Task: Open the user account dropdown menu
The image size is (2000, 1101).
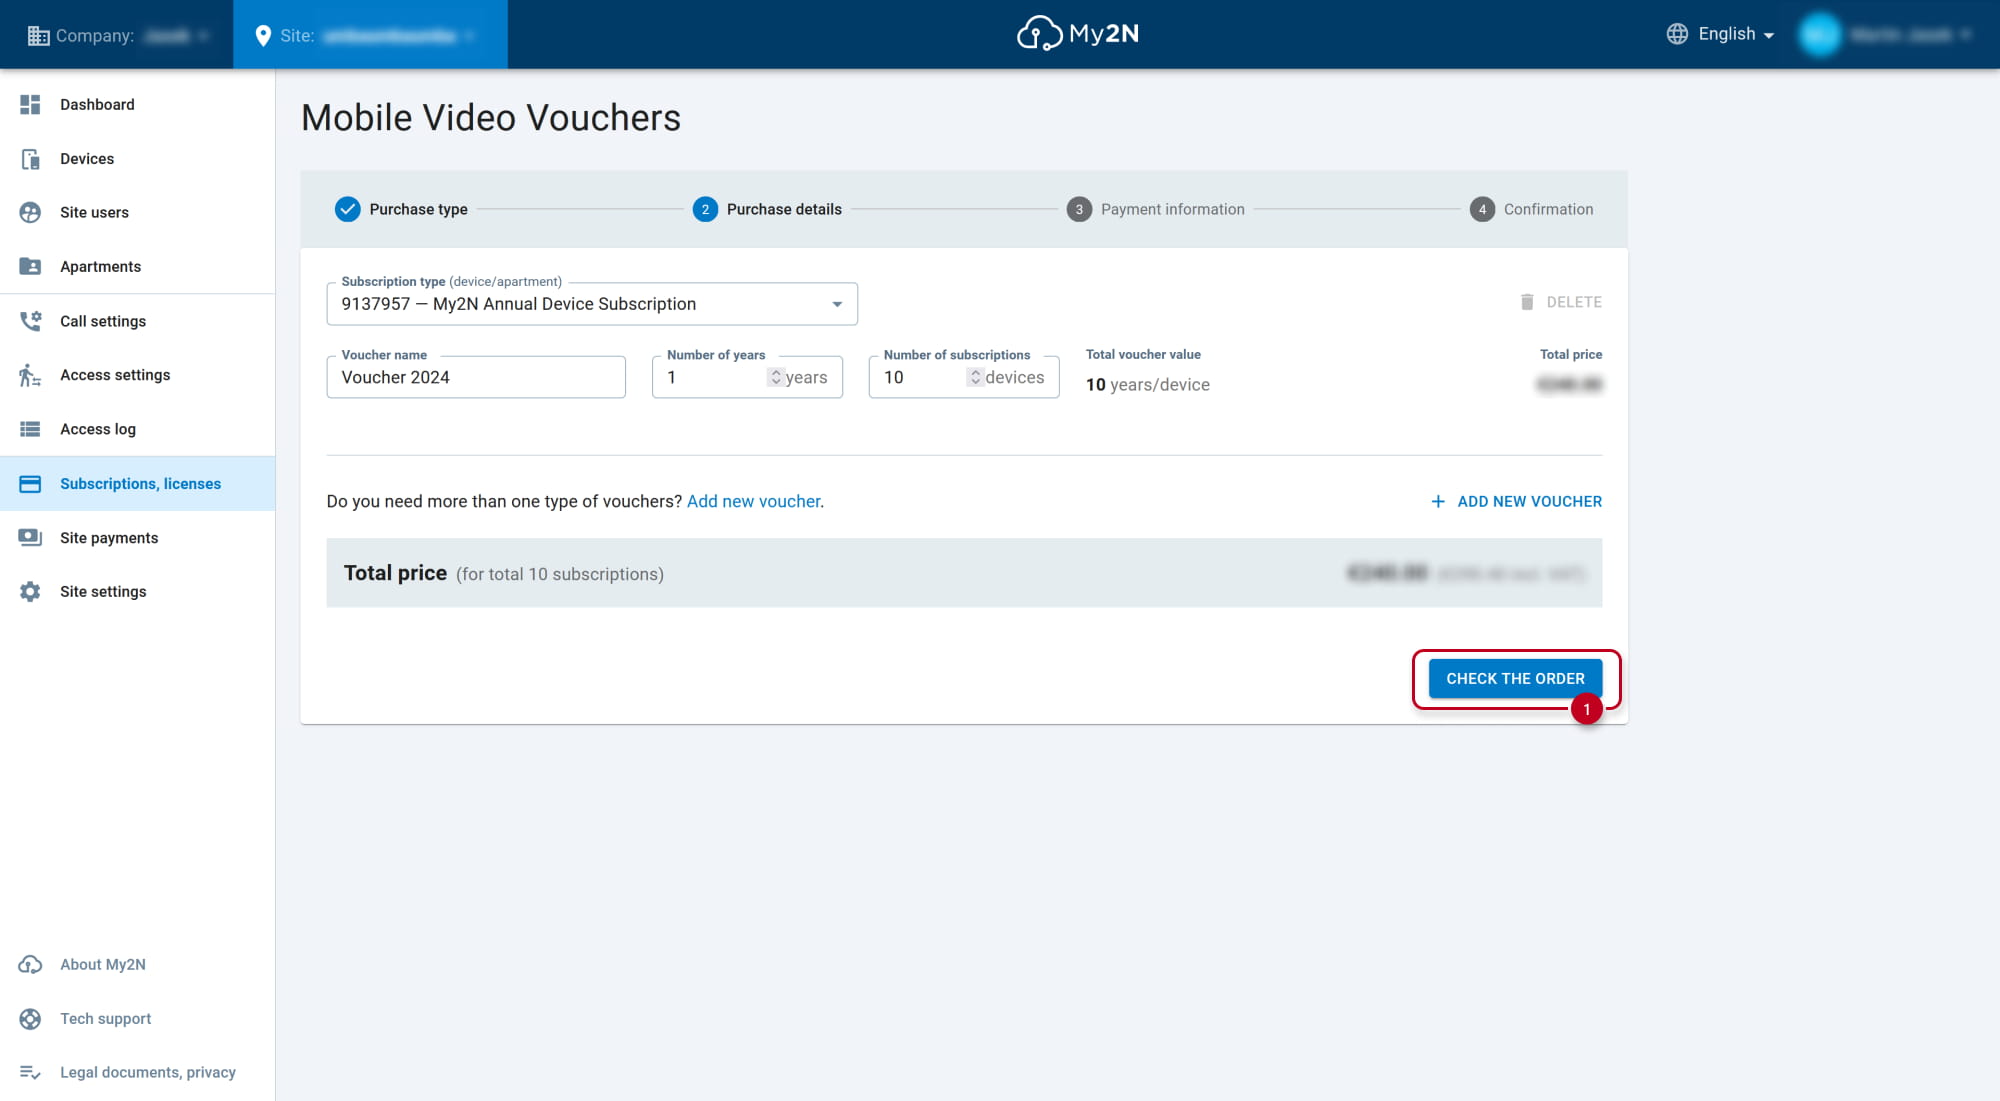Action: click(1885, 35)
